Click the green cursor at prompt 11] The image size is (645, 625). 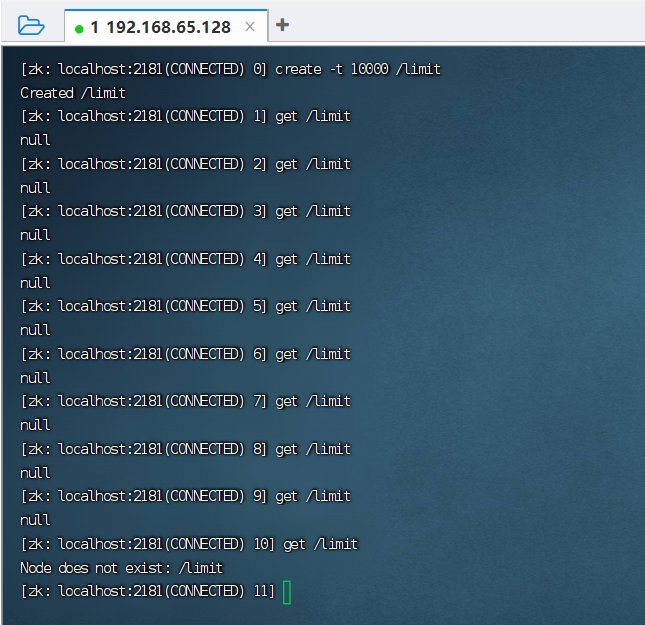287,592
